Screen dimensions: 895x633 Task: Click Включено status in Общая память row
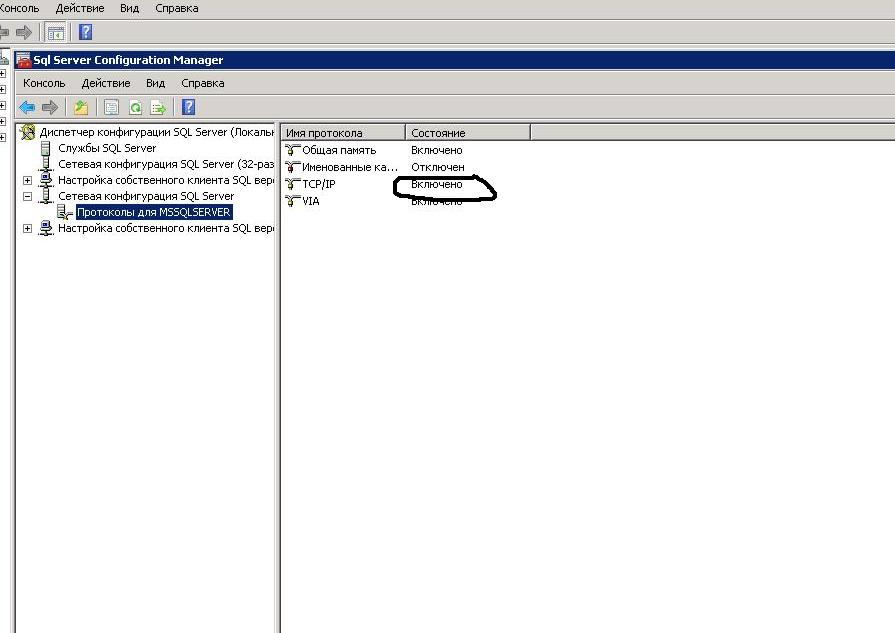pos(437,150)
